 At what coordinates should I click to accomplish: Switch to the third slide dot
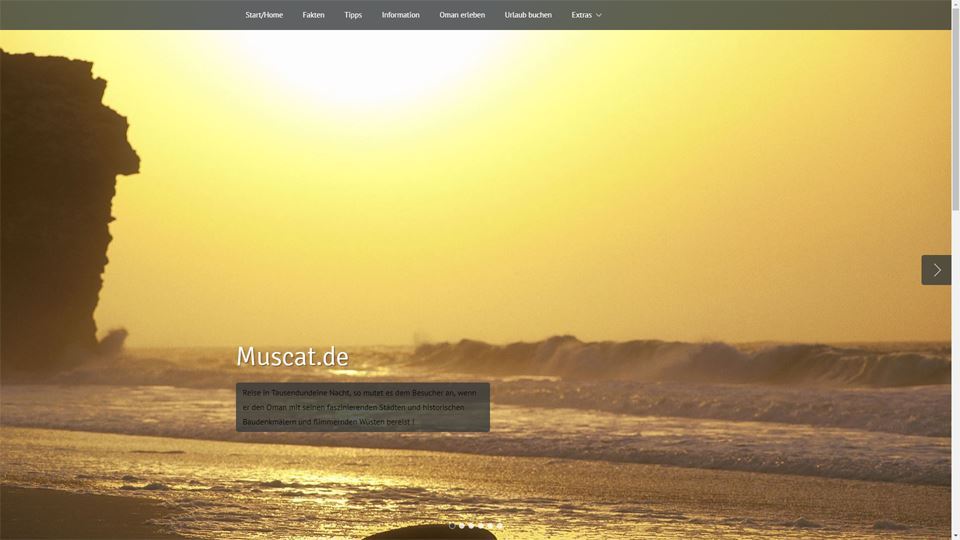click(x=471, y=525)
